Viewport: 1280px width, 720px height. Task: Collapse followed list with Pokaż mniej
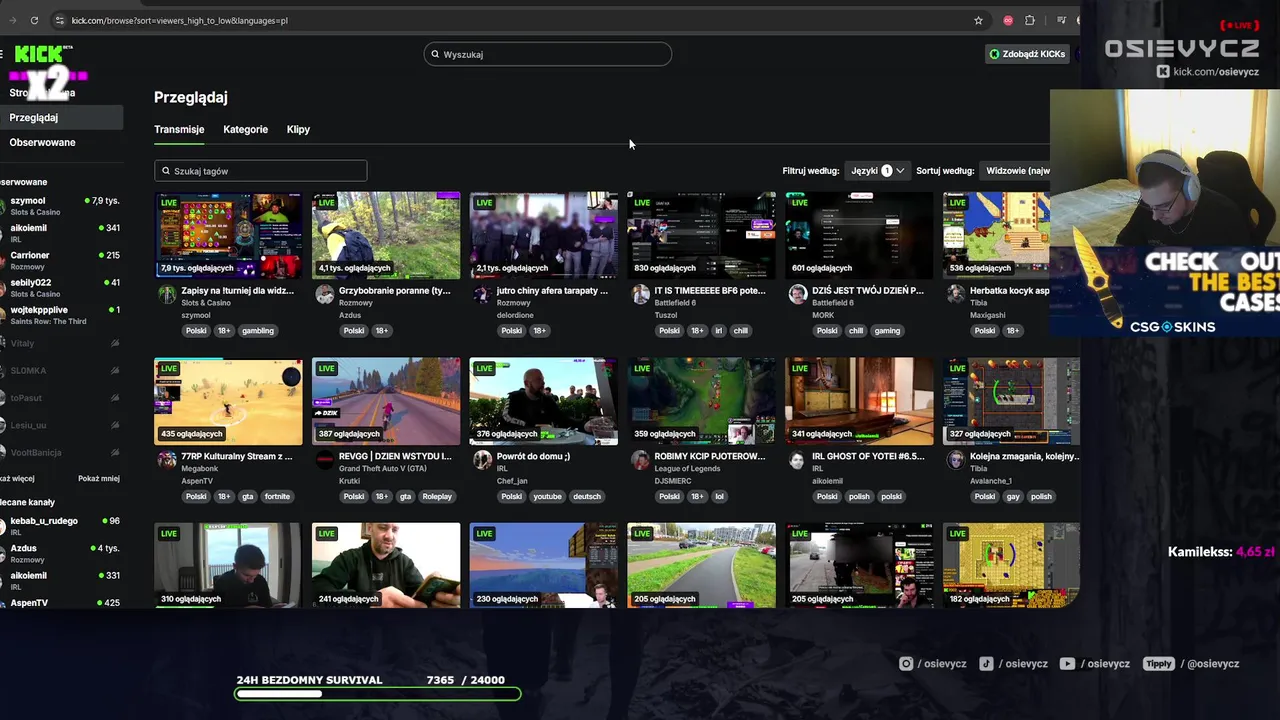[99, 478]
